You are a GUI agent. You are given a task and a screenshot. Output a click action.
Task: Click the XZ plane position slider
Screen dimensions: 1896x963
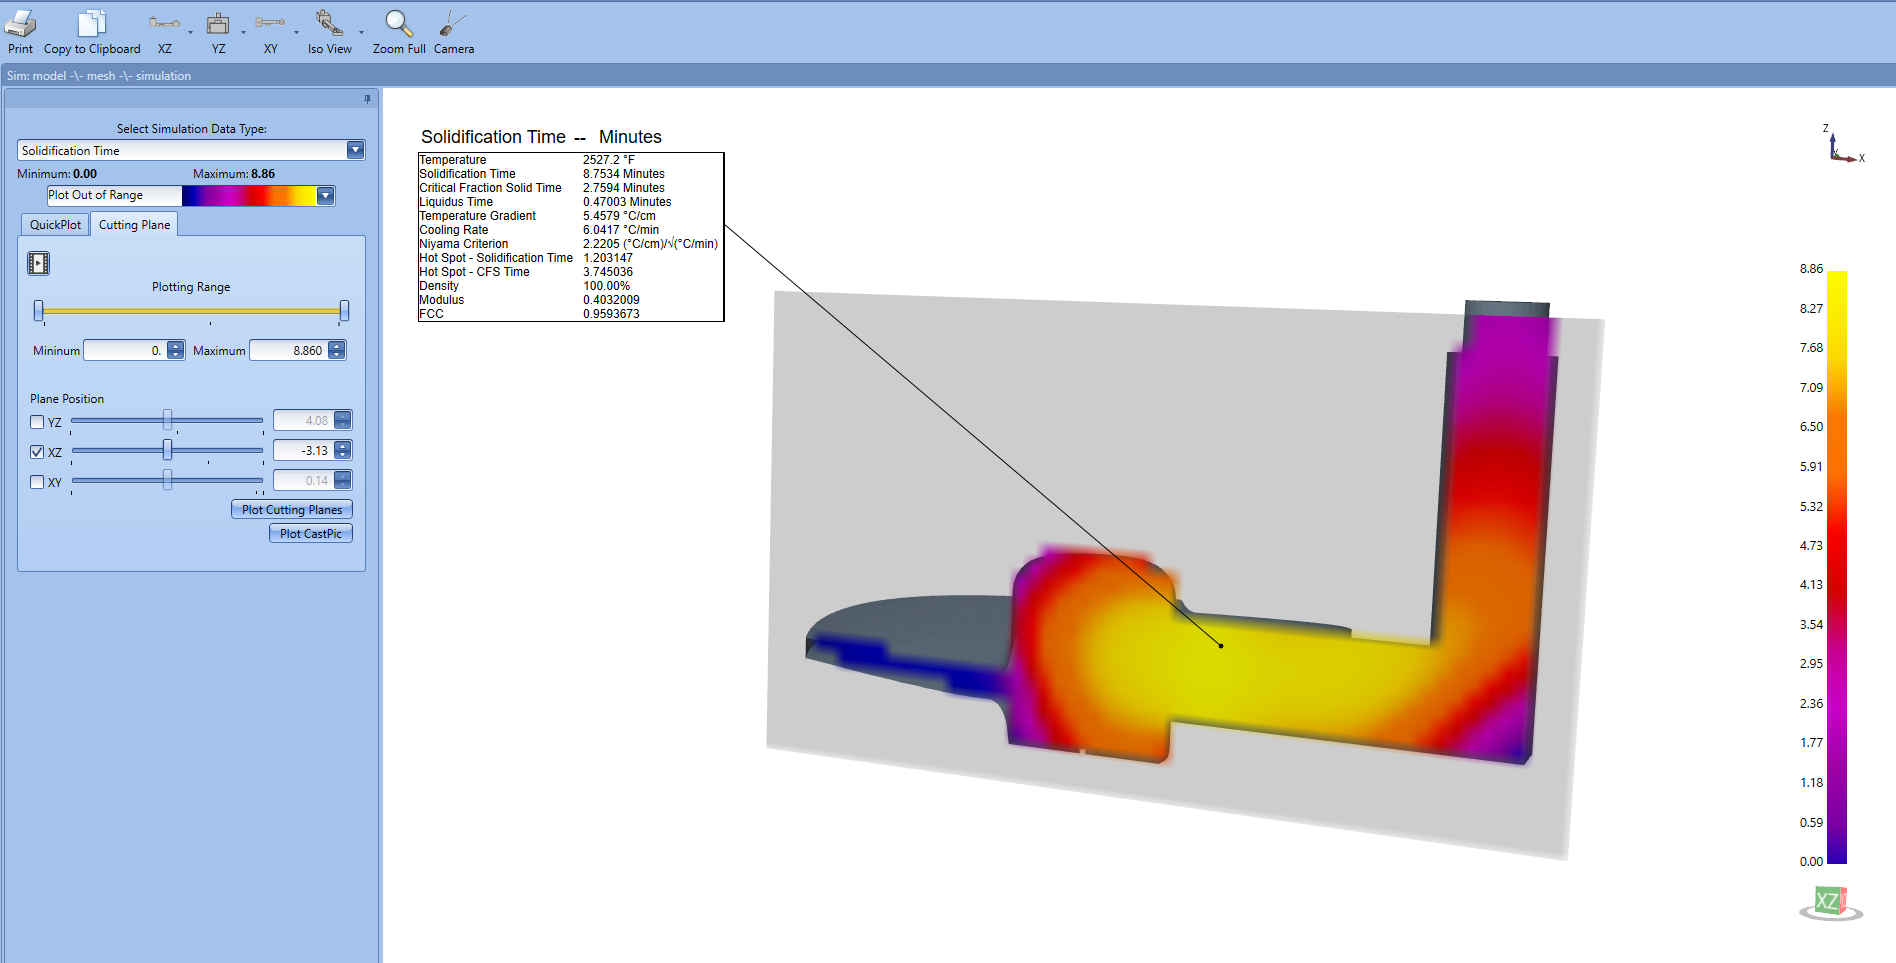click(167, 450)
